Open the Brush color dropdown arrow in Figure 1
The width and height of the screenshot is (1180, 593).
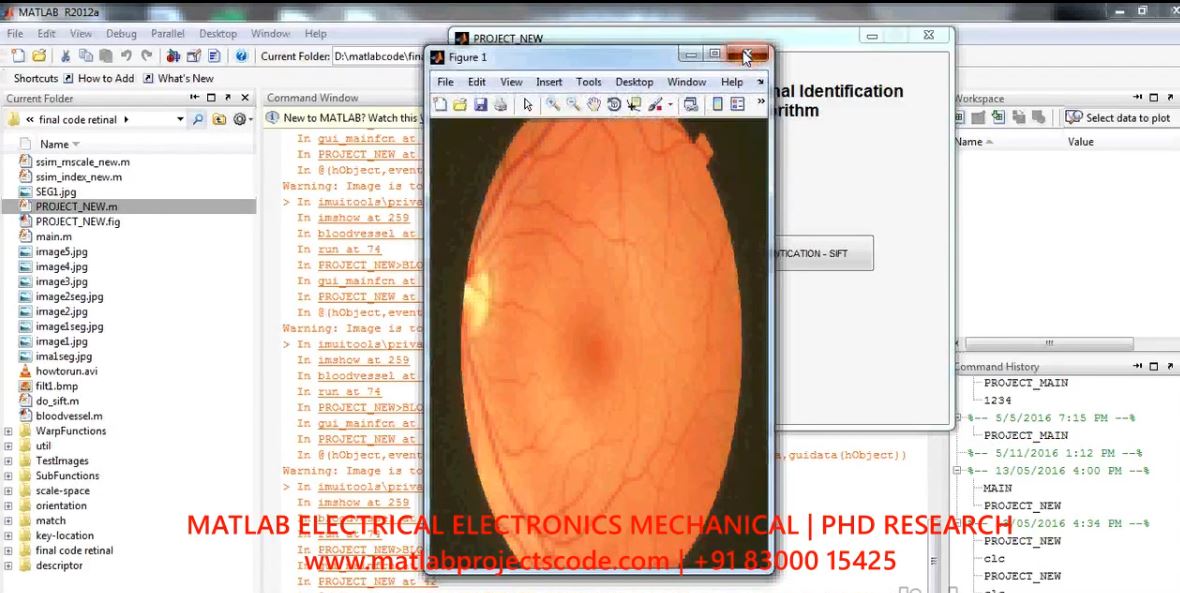(670, 105)
